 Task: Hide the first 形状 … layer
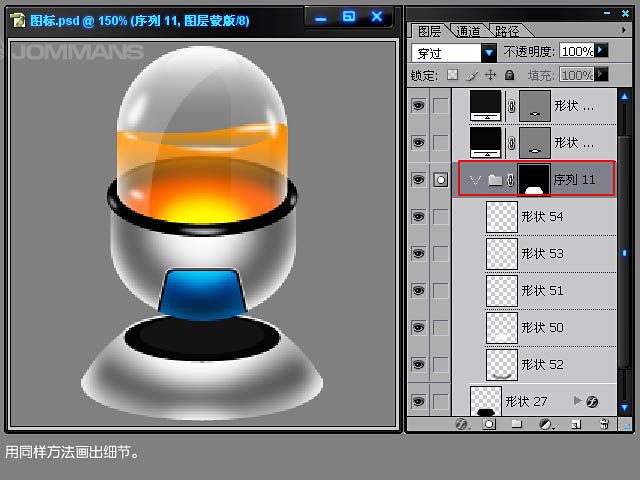pyautogui.click(x=418, y=106)
